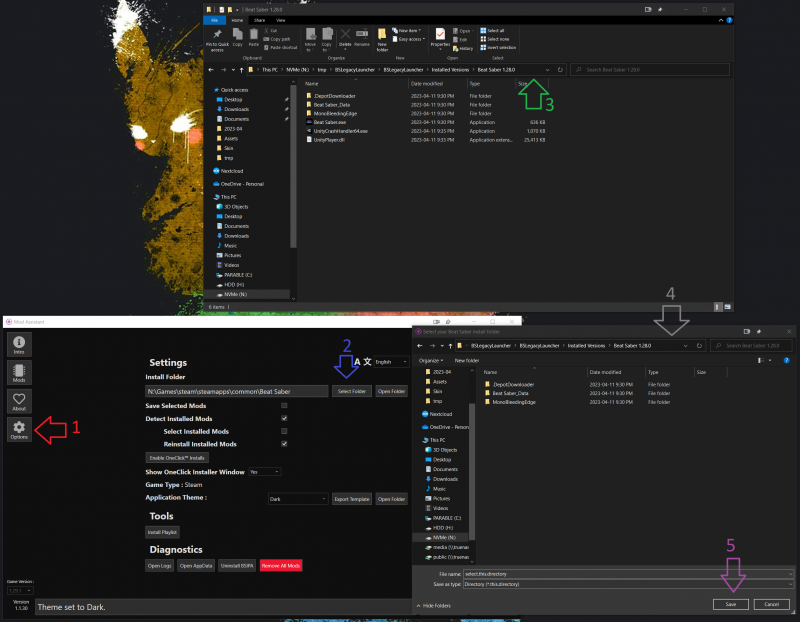This screenshot has height=622, width=800.
Task: Open the Mods page in the sidebar
Action: coord(20,374)
